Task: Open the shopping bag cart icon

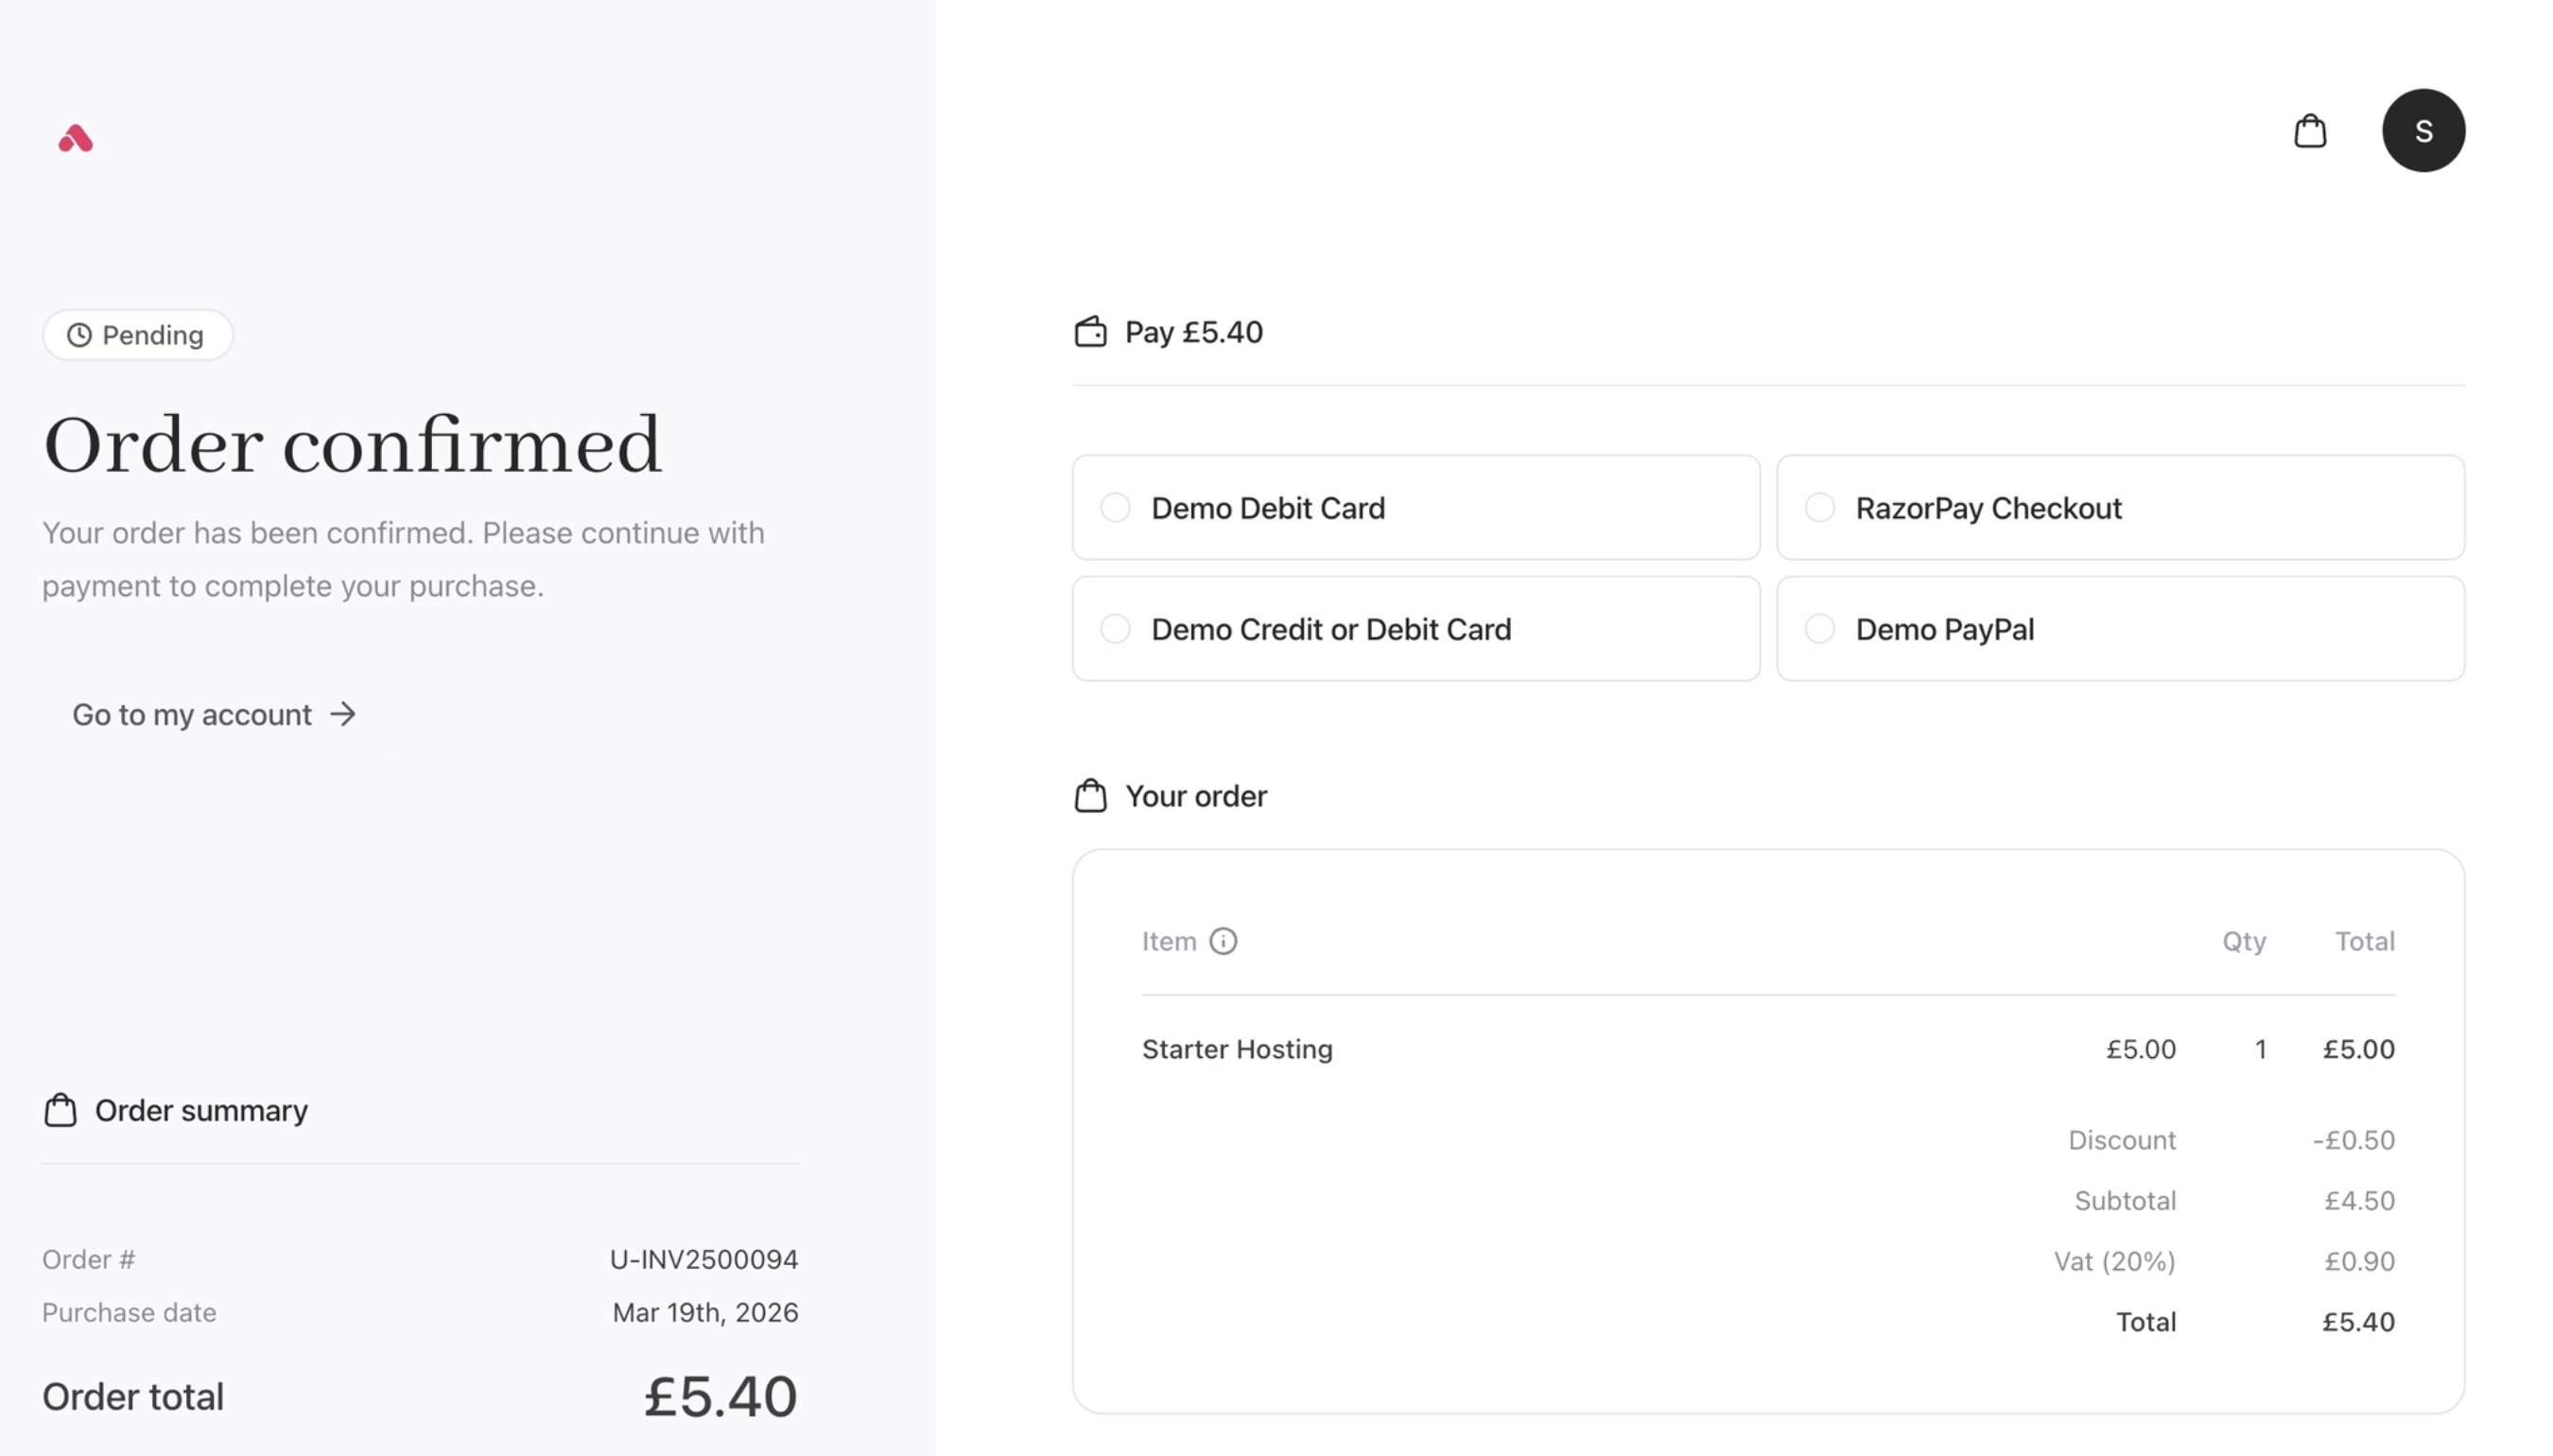Action: (2309, 131)
